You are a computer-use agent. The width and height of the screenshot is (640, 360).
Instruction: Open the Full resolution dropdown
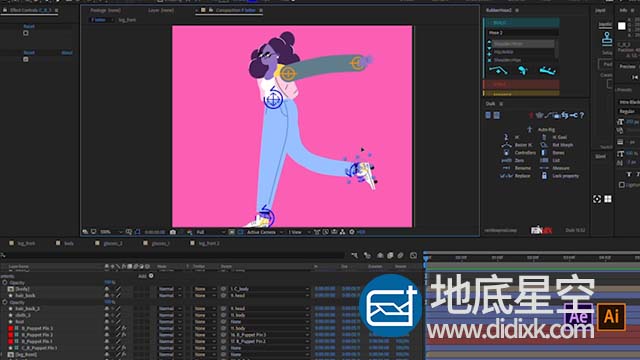[x=210, y=232]
